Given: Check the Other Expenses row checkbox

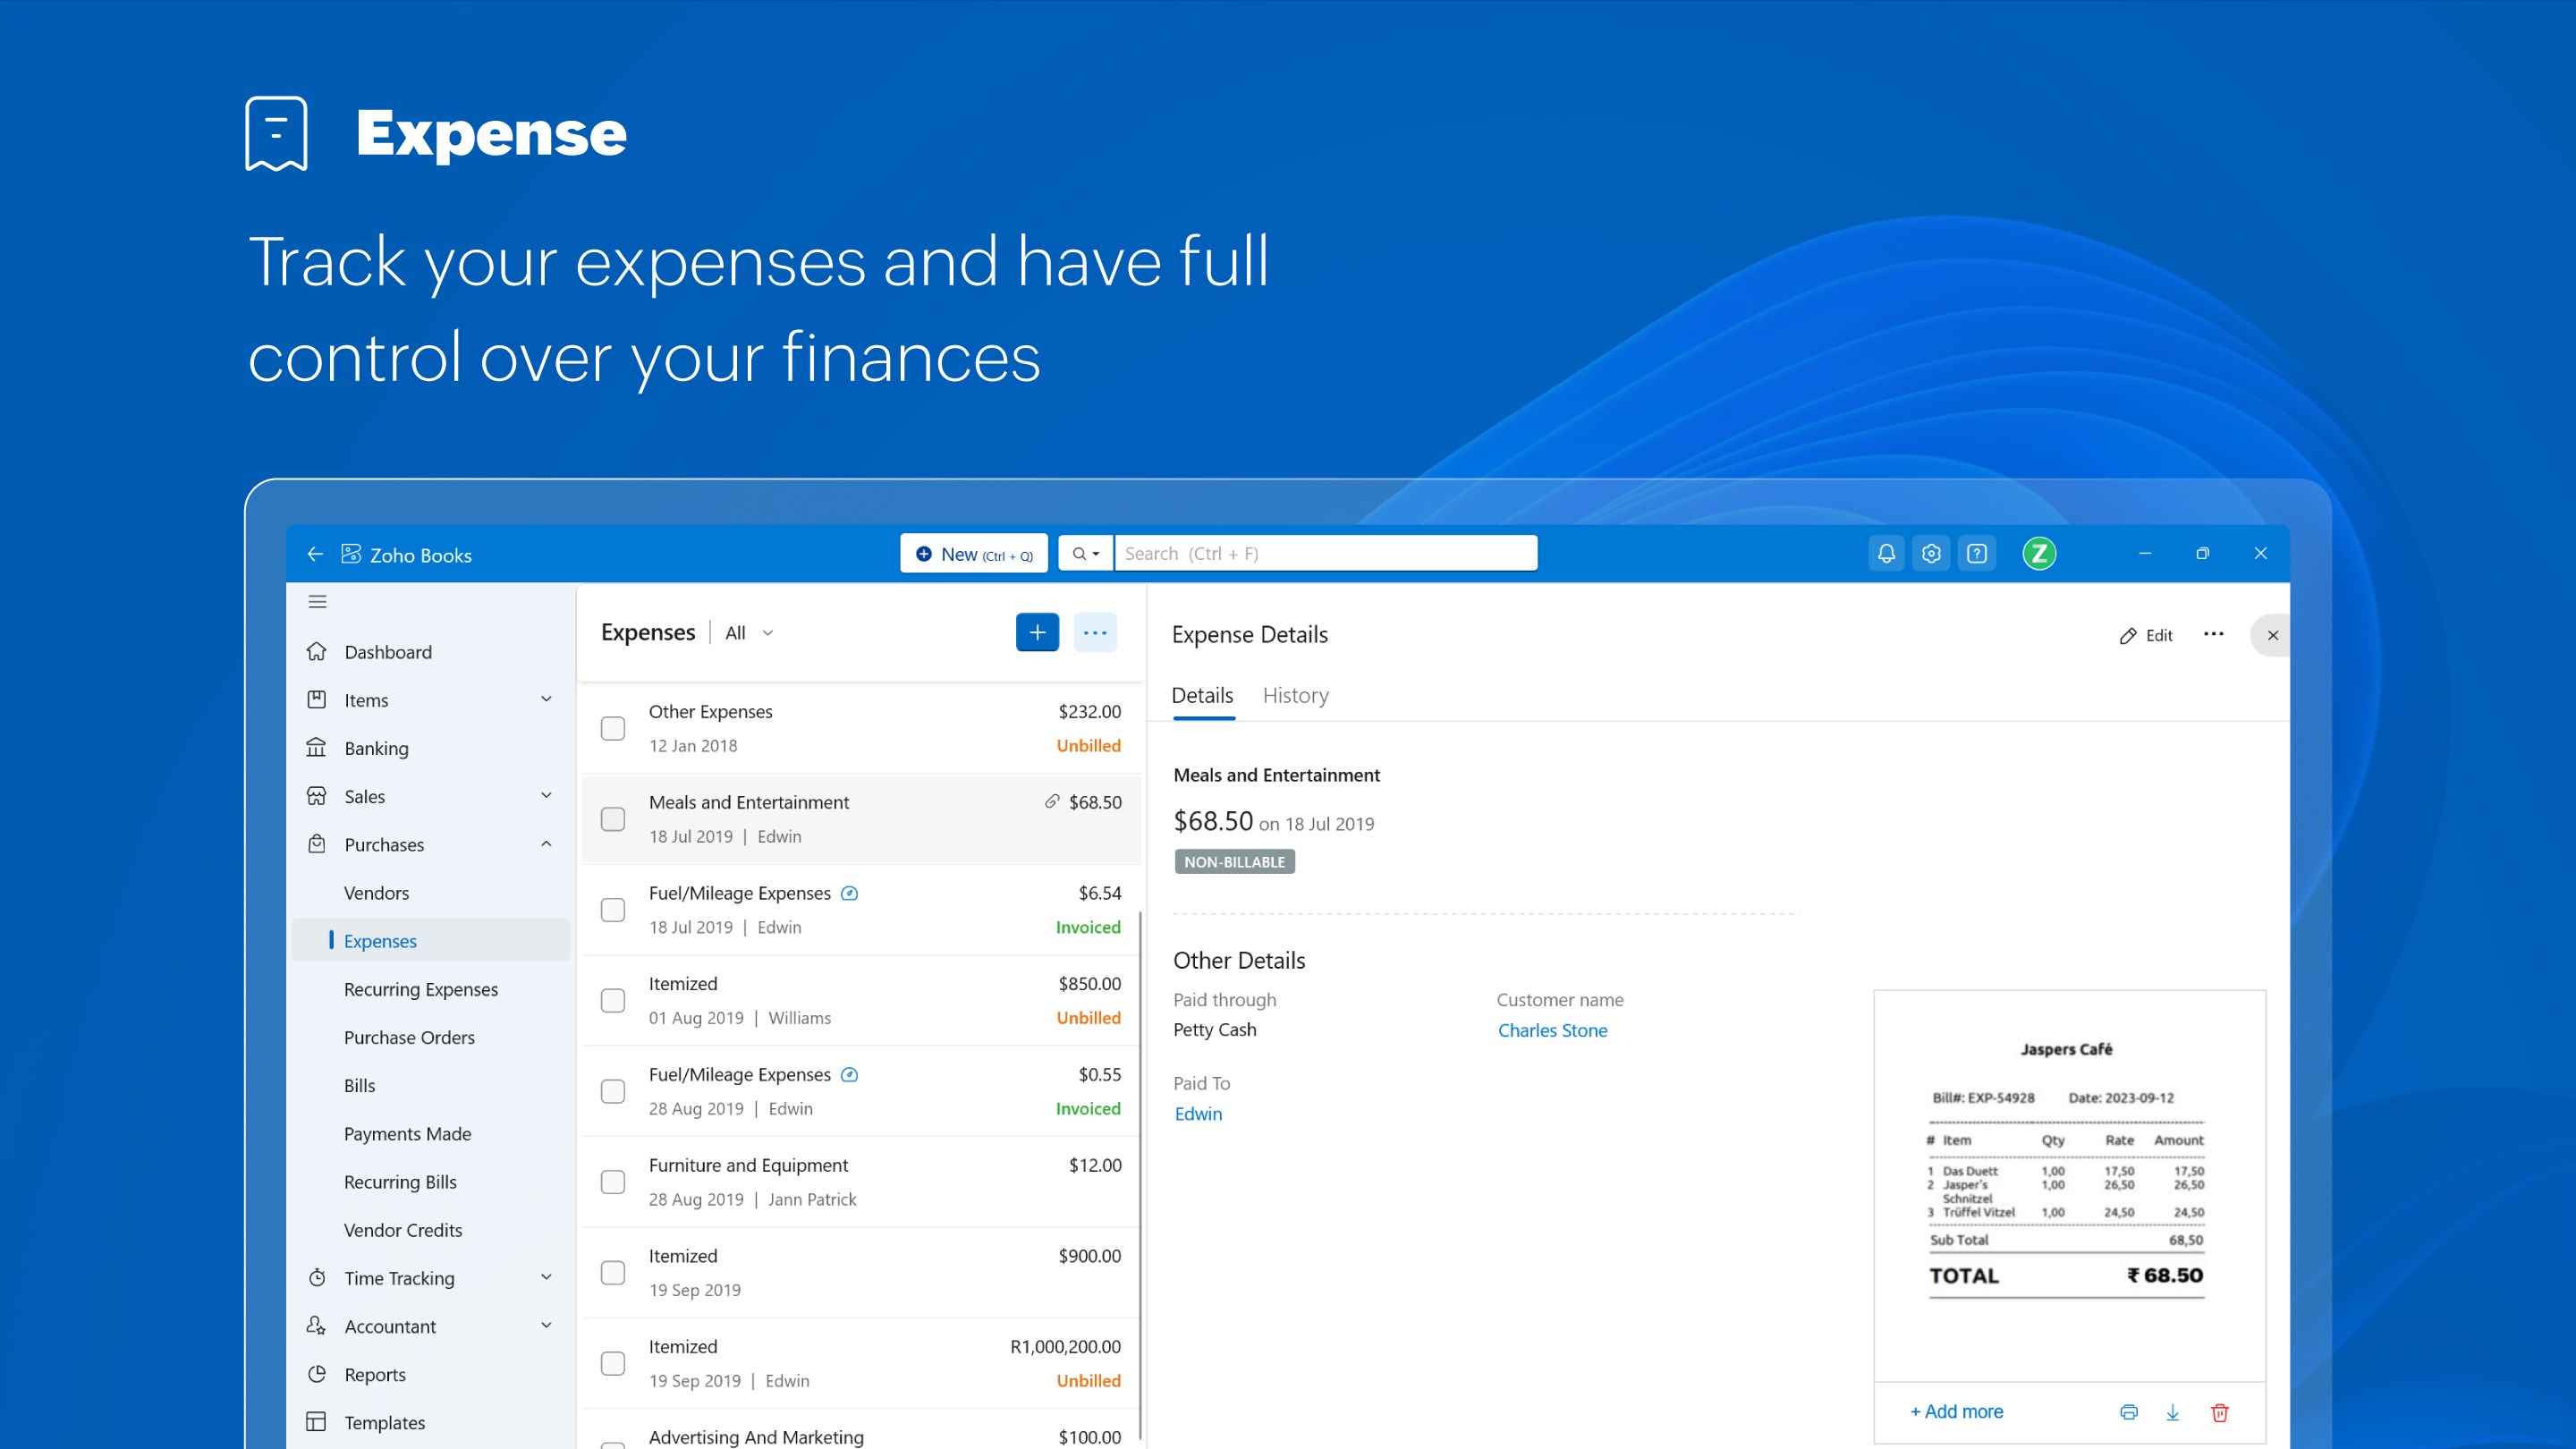Looking at the screenshot, I should coord(613,729).
